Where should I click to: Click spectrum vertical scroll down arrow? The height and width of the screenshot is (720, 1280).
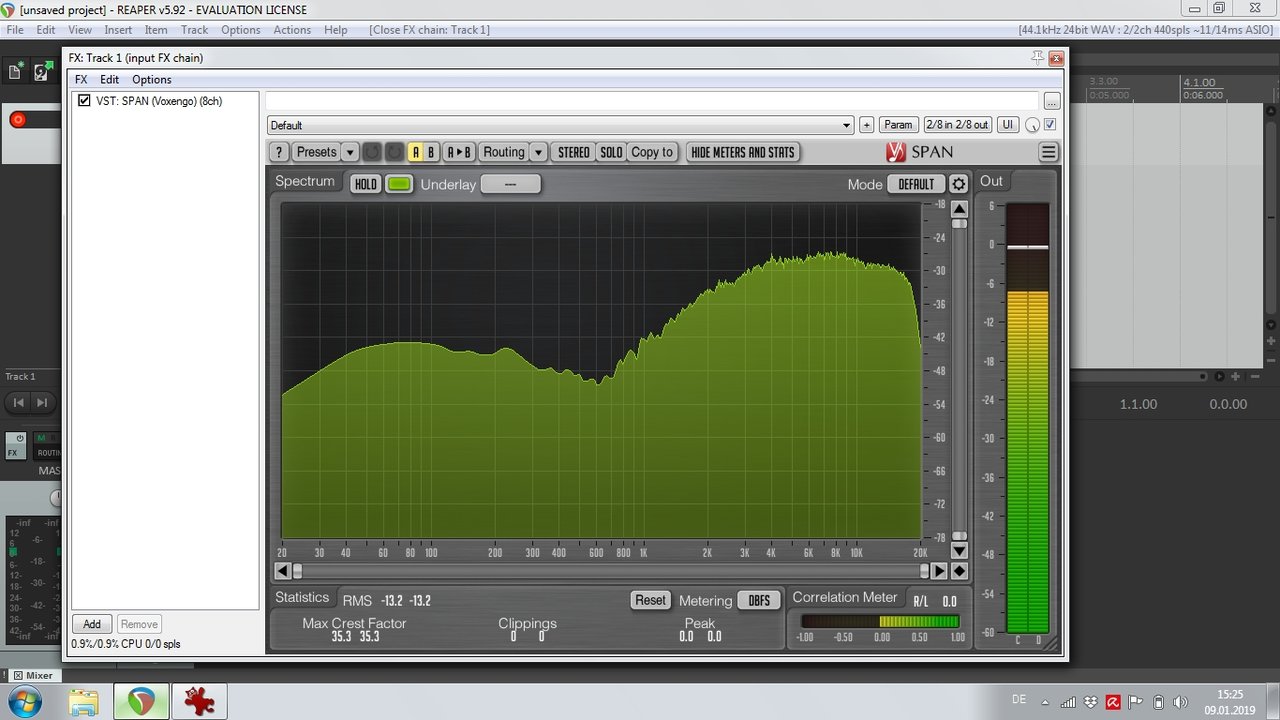(x=959, y=551)
